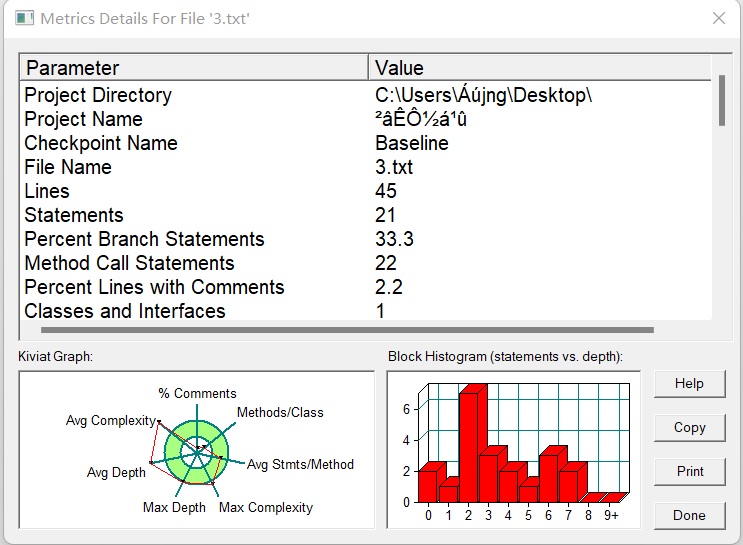Click the Methods/Class label in Kiviat graph
743x545 pixels.
pos(280,412)
